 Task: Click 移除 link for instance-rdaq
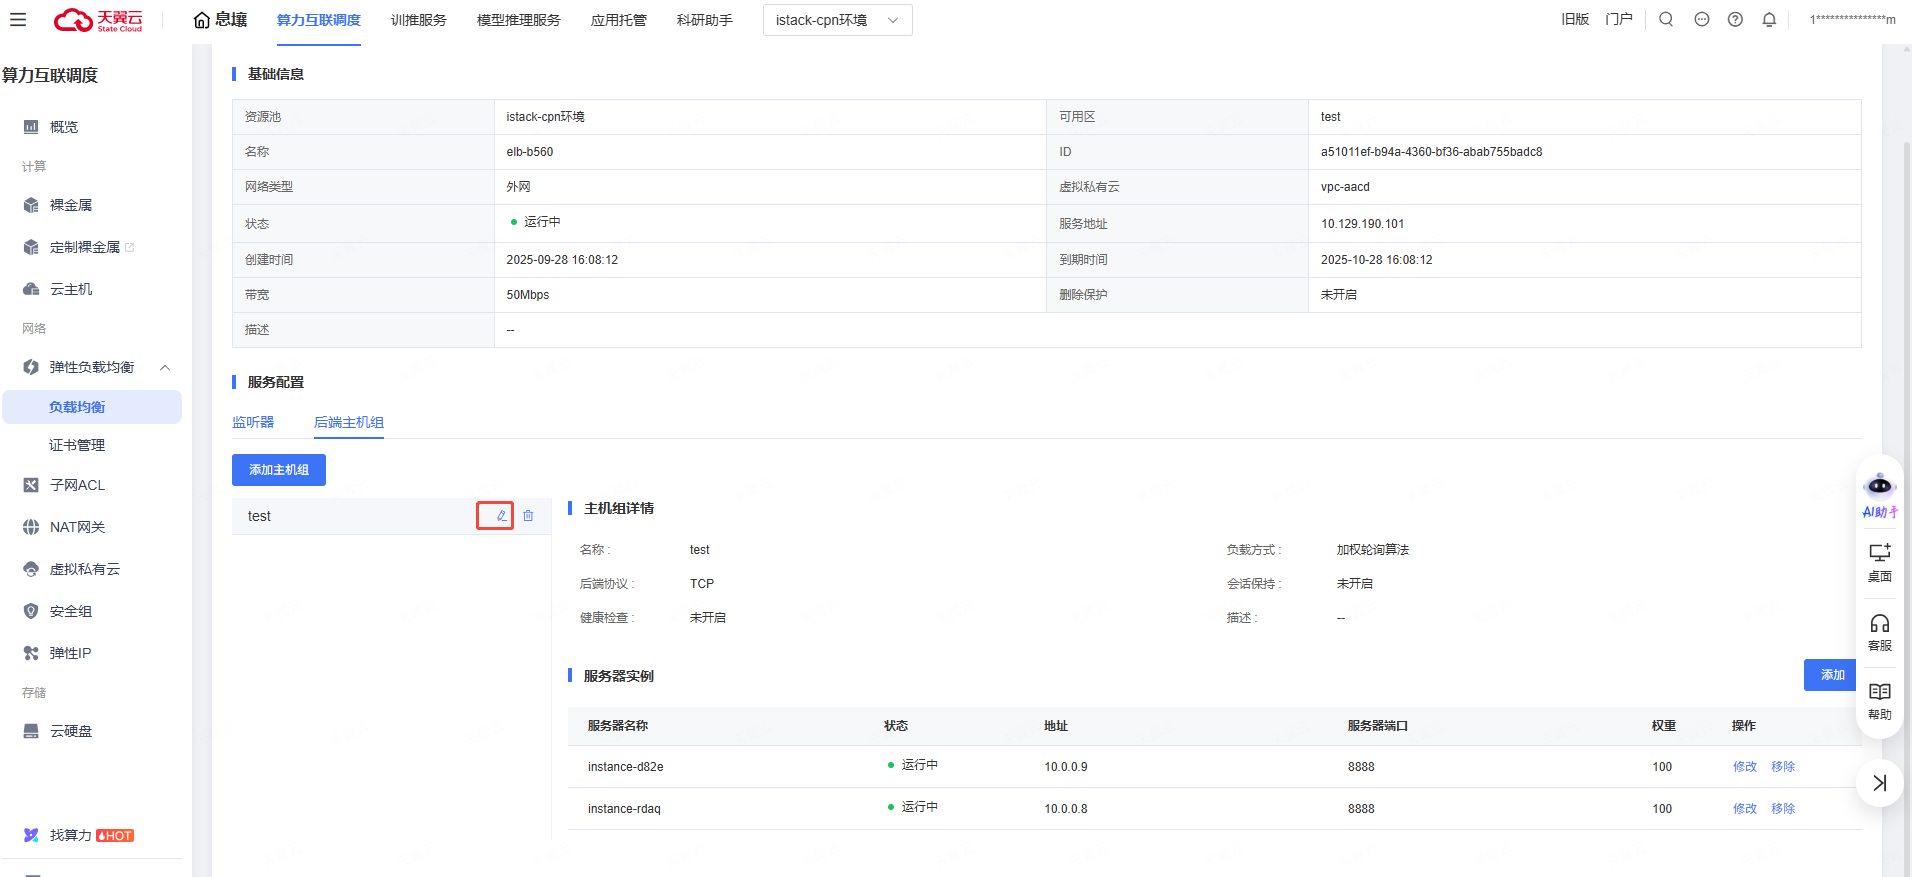click(1783, 809)
